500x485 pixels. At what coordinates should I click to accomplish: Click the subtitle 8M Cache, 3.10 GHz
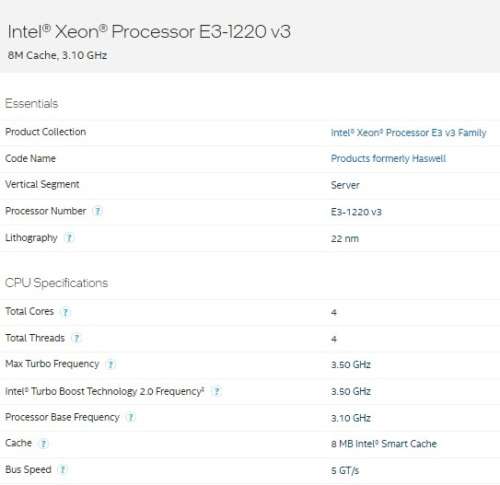[57, 55]
